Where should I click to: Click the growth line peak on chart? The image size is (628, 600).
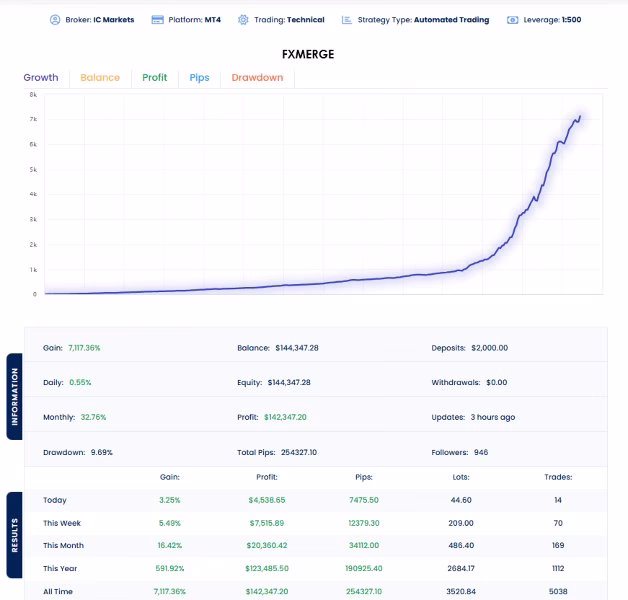[x=580, y=116]
